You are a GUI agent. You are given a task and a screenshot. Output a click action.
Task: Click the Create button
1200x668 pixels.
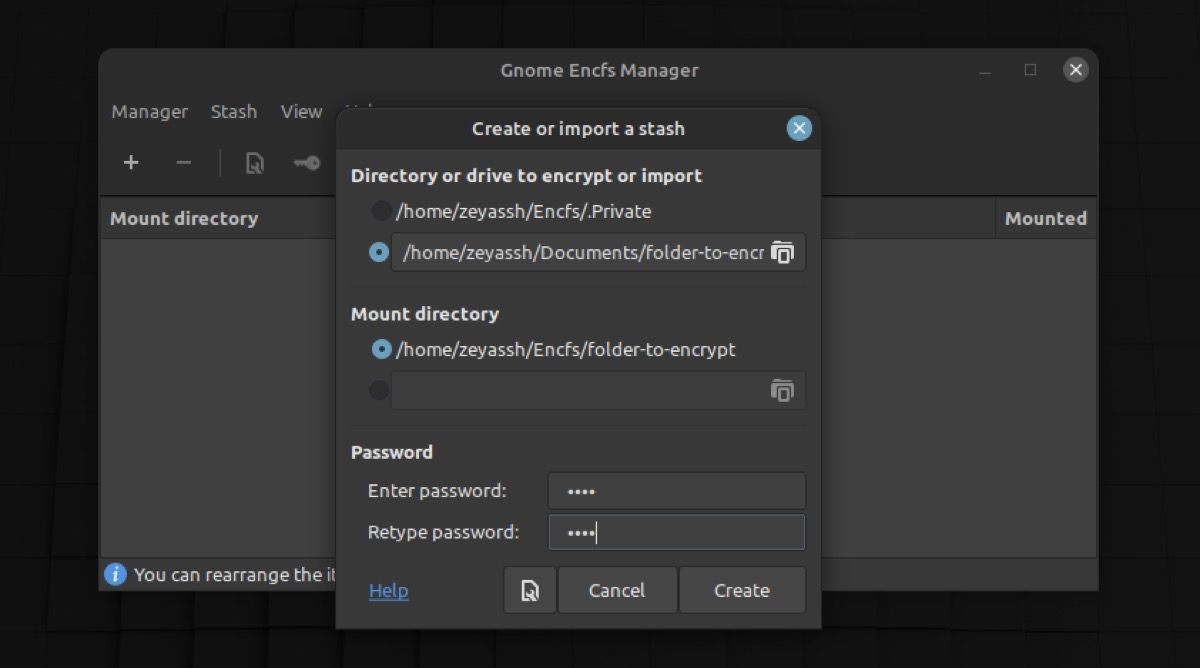[742, 590]
